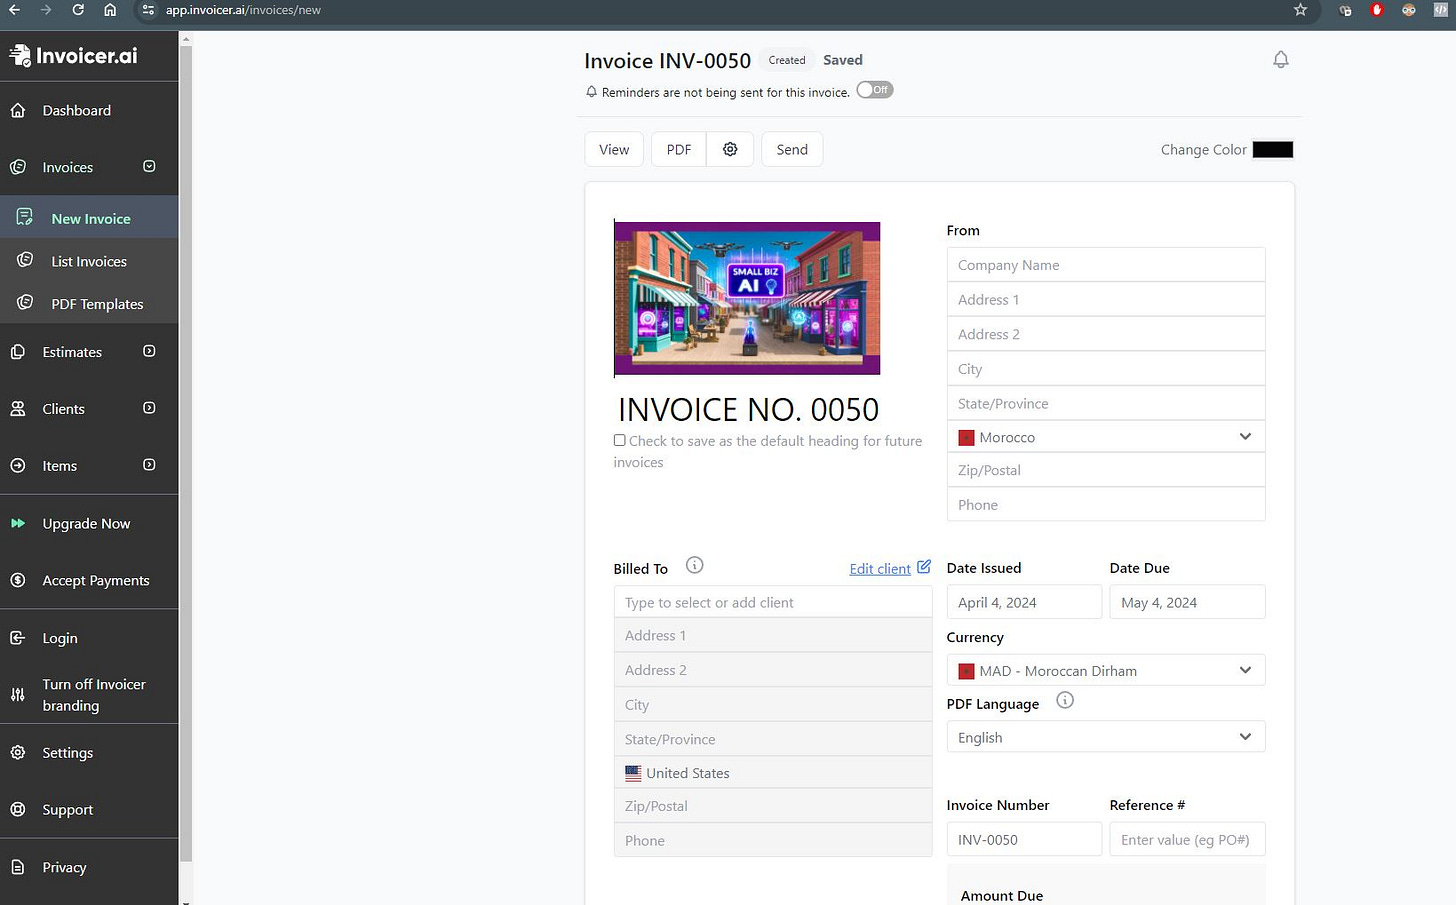The height and width of the screenshot is (905, 1456).
Task: Toggle invoice reminders switch
Action: [x=875, y=90]
